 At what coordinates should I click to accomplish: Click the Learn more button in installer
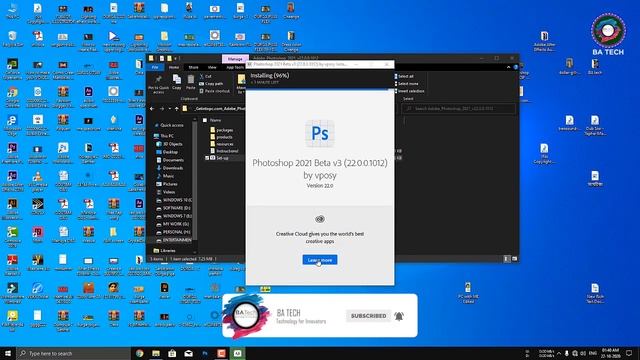[320, 260]
